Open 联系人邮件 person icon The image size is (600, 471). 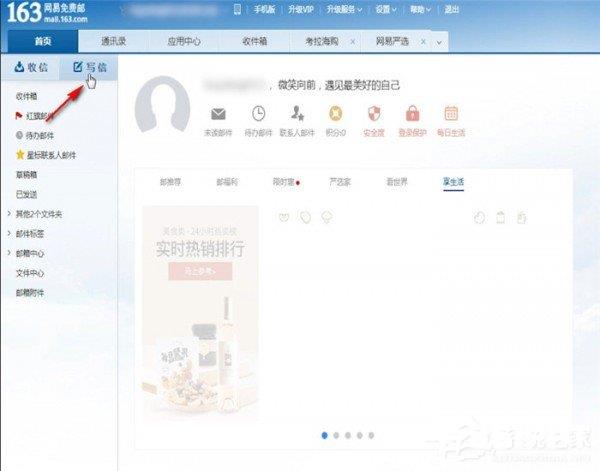(x=297, y=113)
